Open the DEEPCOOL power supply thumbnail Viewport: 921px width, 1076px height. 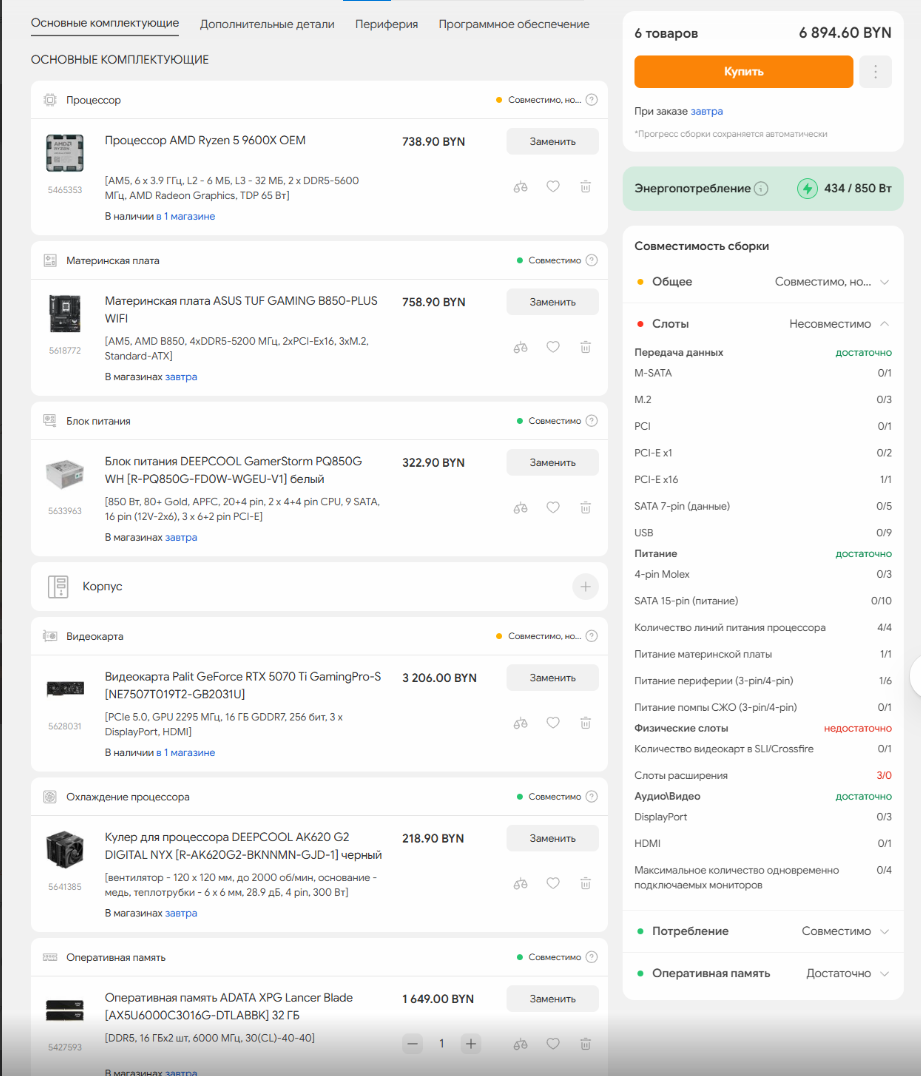65,473
